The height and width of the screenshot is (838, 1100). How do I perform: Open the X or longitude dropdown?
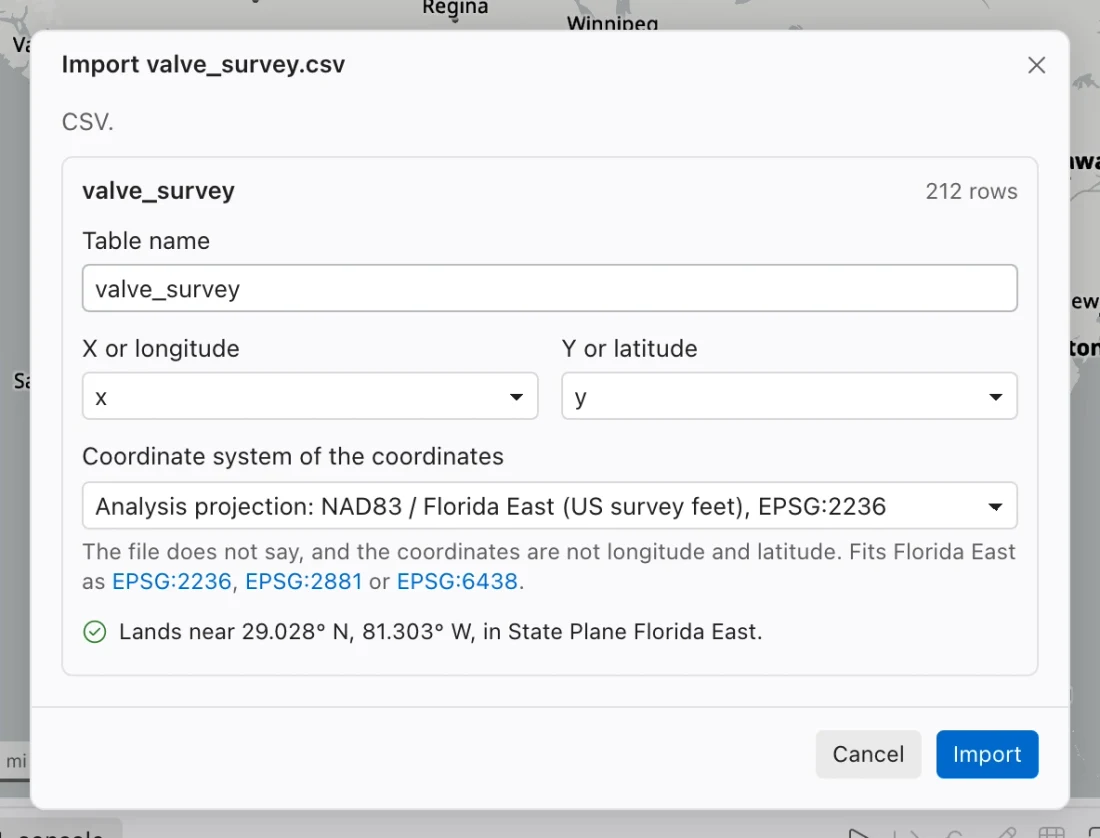[309, 396]
